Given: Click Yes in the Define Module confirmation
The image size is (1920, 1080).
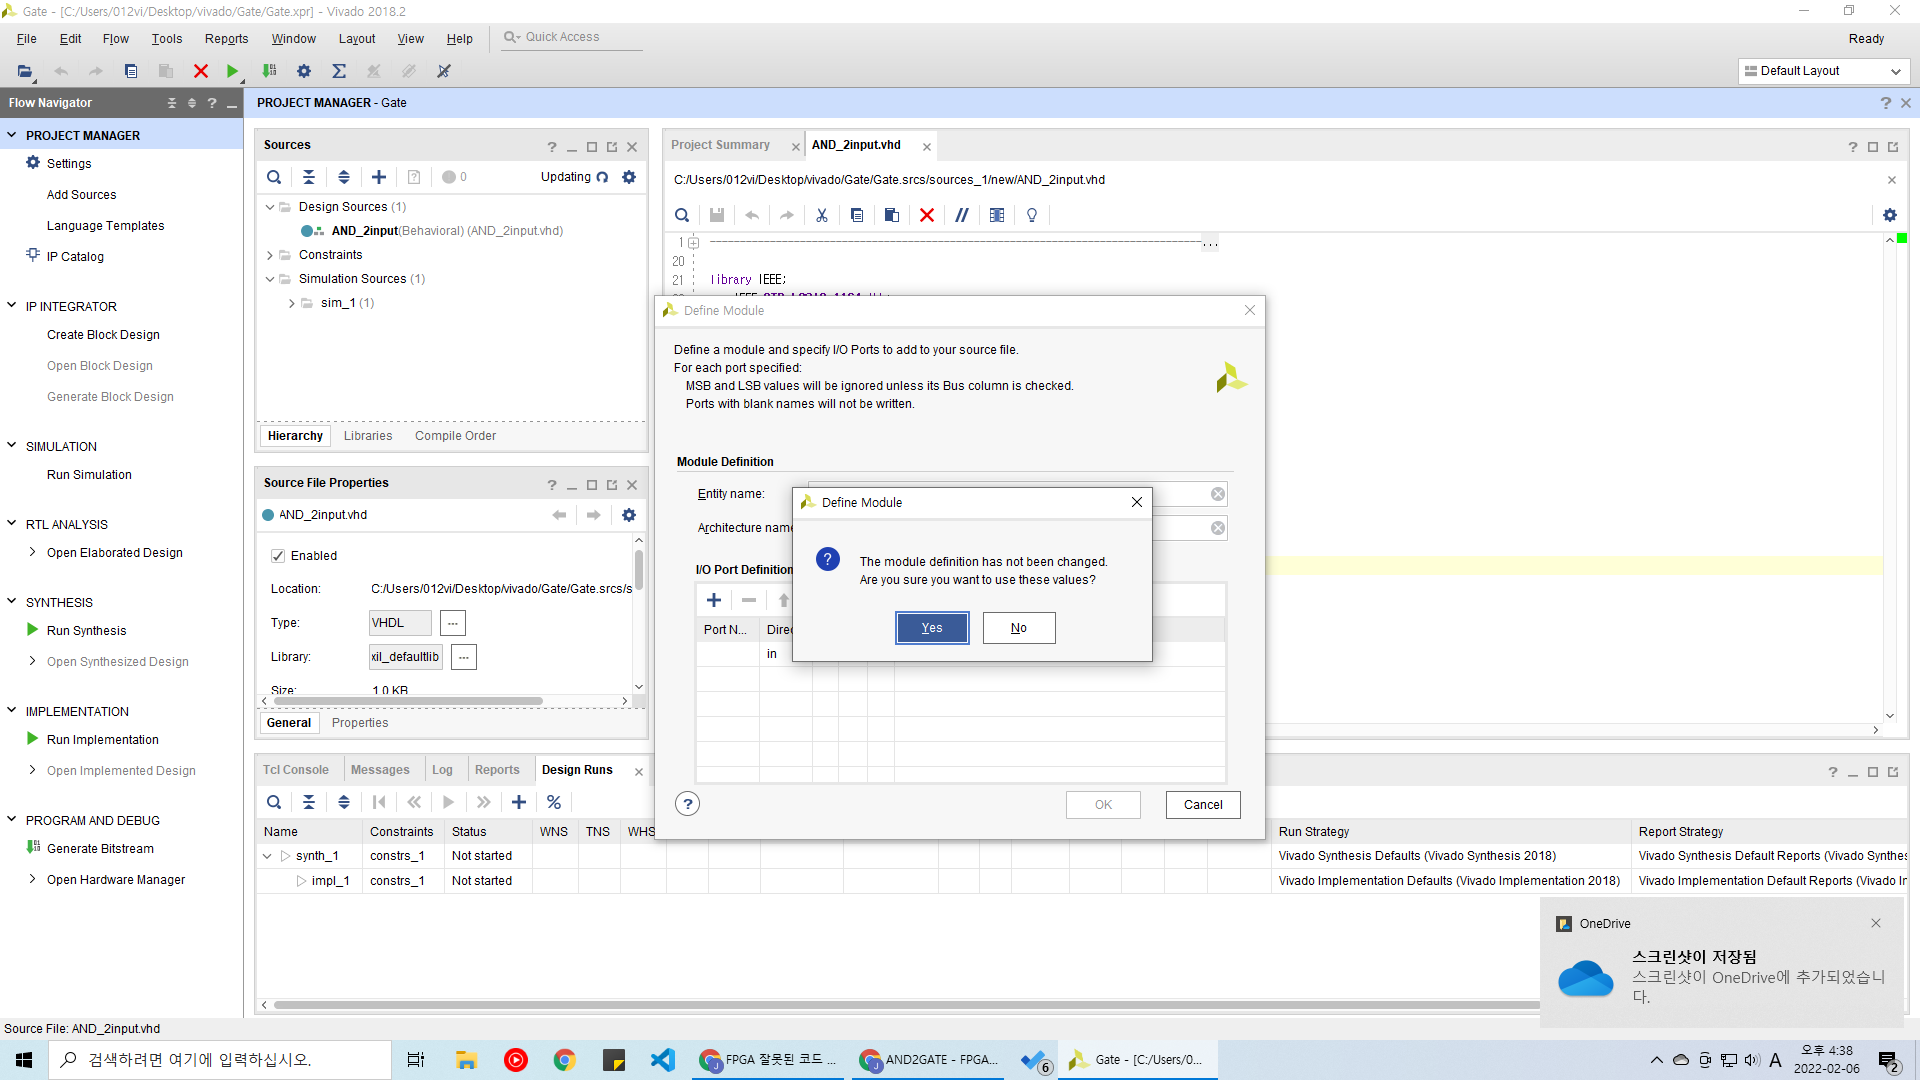Looking at the screenshot, I should click(x=931, y=628).
